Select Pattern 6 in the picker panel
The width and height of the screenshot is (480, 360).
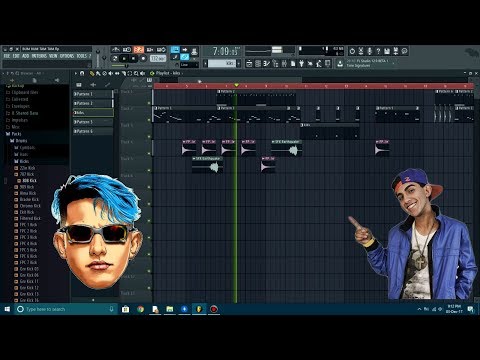pyautogui.click(x=93, y=131)
